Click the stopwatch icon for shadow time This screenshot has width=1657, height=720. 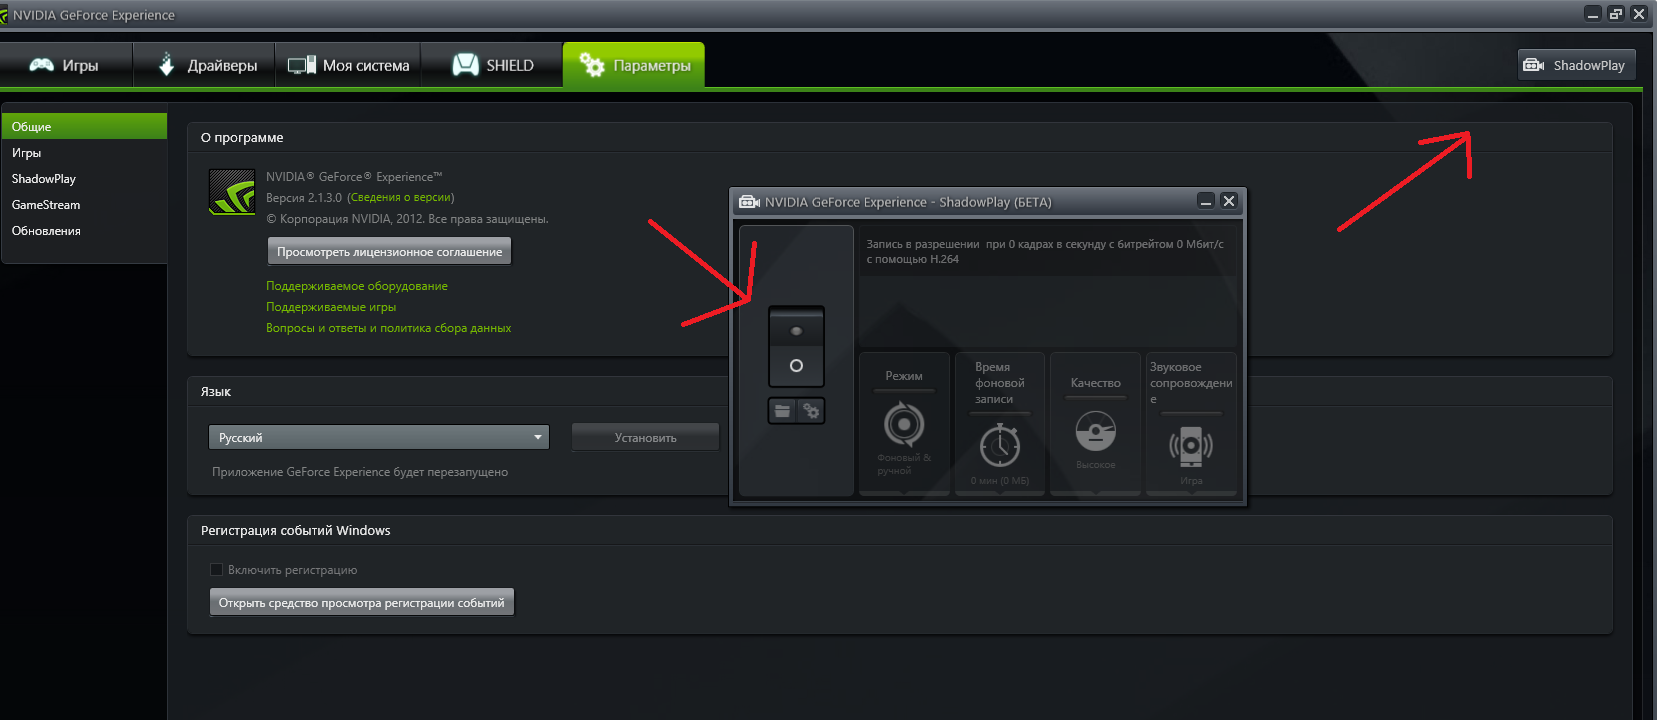click(x=1000, y=445)
